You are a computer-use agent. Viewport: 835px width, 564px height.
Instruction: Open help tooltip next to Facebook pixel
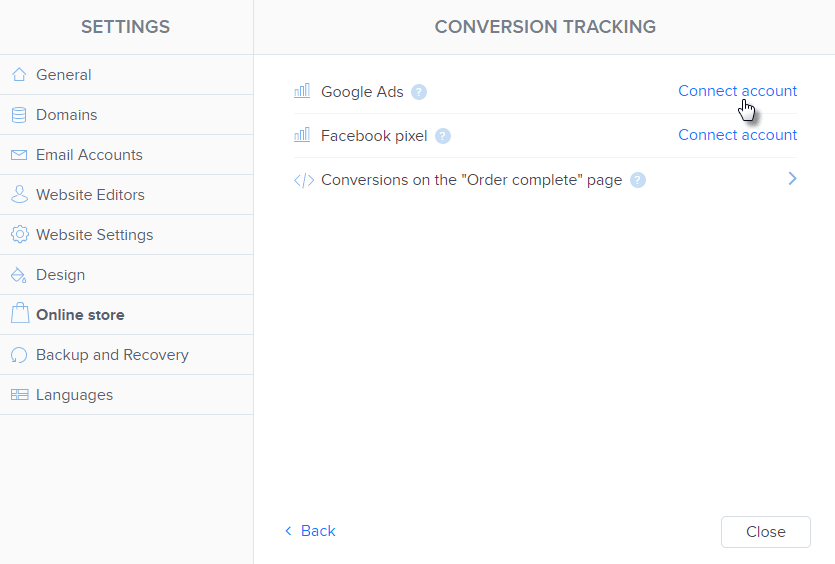click(443, 136)
